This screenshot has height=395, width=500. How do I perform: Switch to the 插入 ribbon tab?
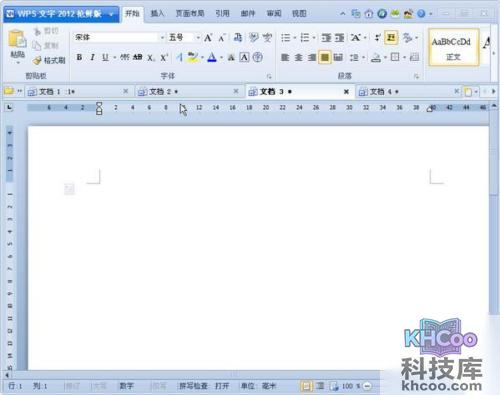click(x=157, y=14)
